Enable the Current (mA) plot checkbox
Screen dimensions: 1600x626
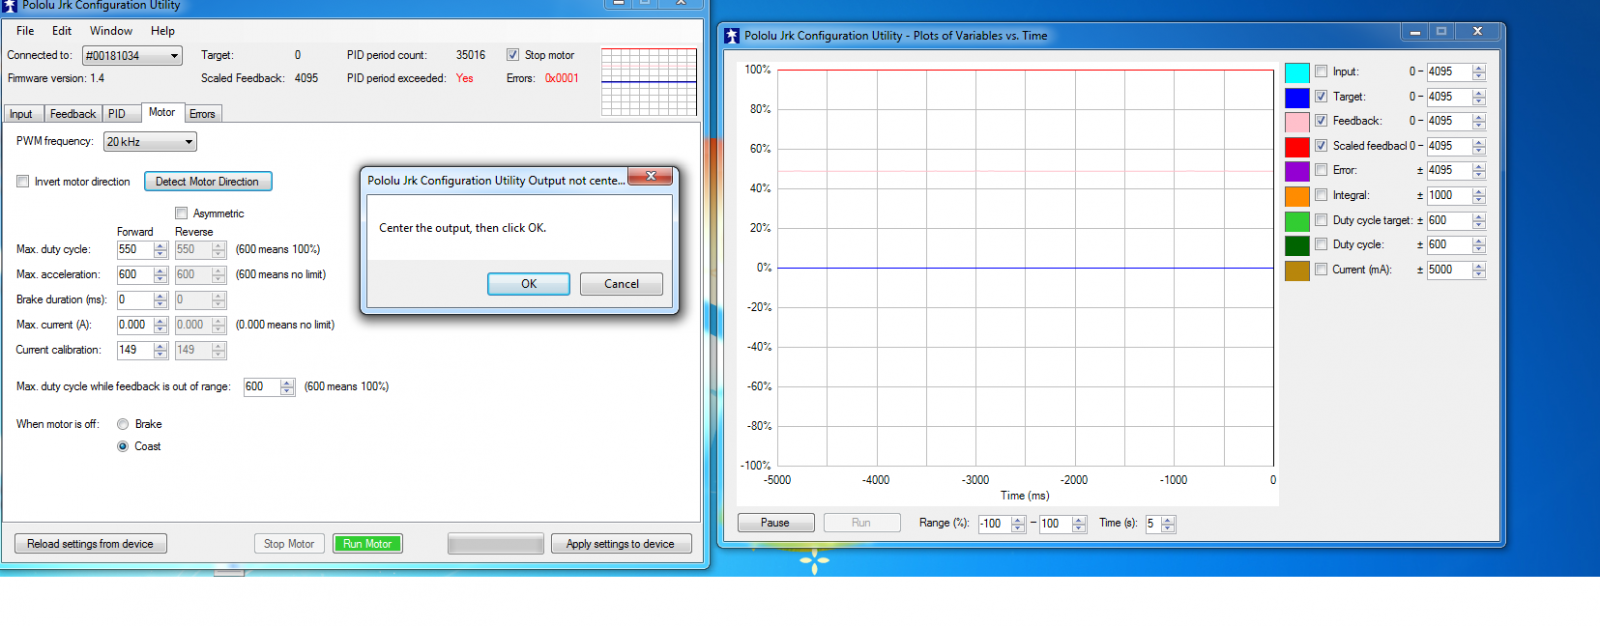(1321, 269)
